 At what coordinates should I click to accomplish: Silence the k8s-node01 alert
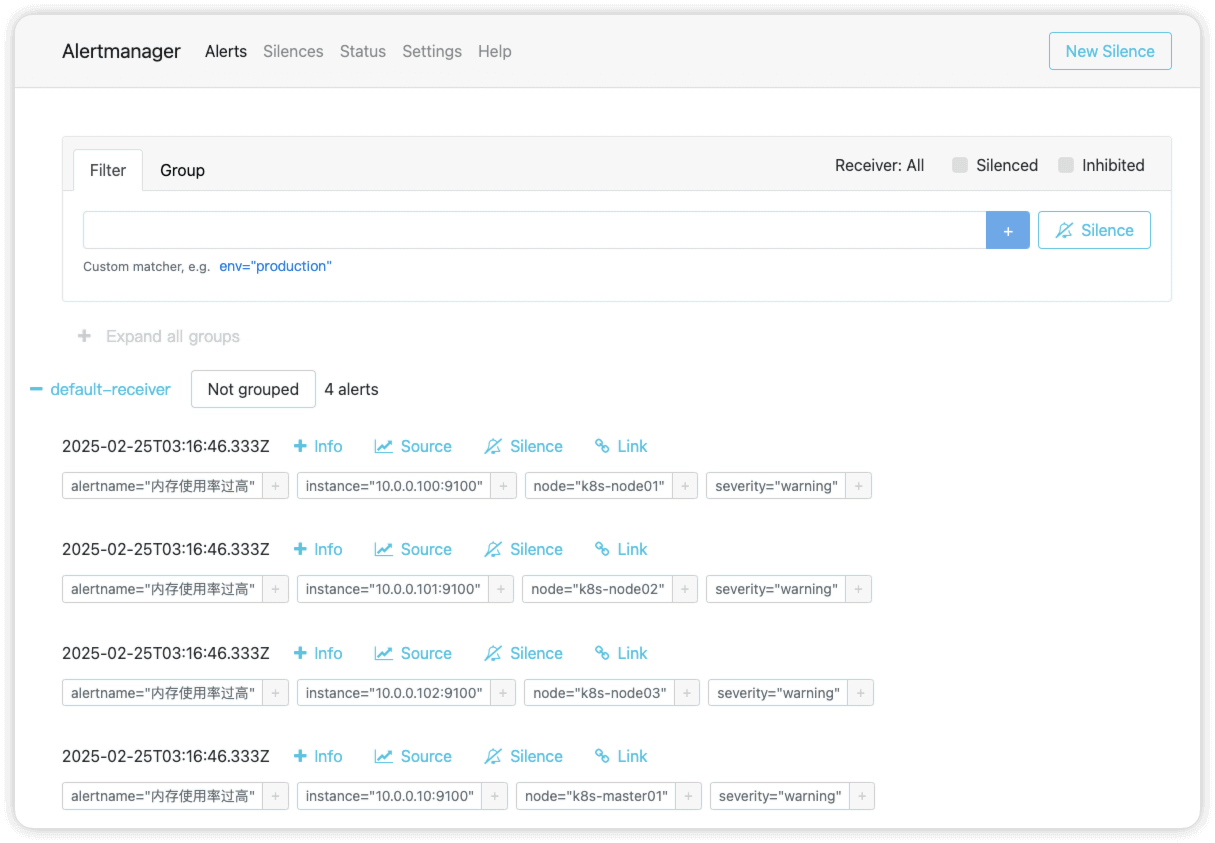click(523, 446)
